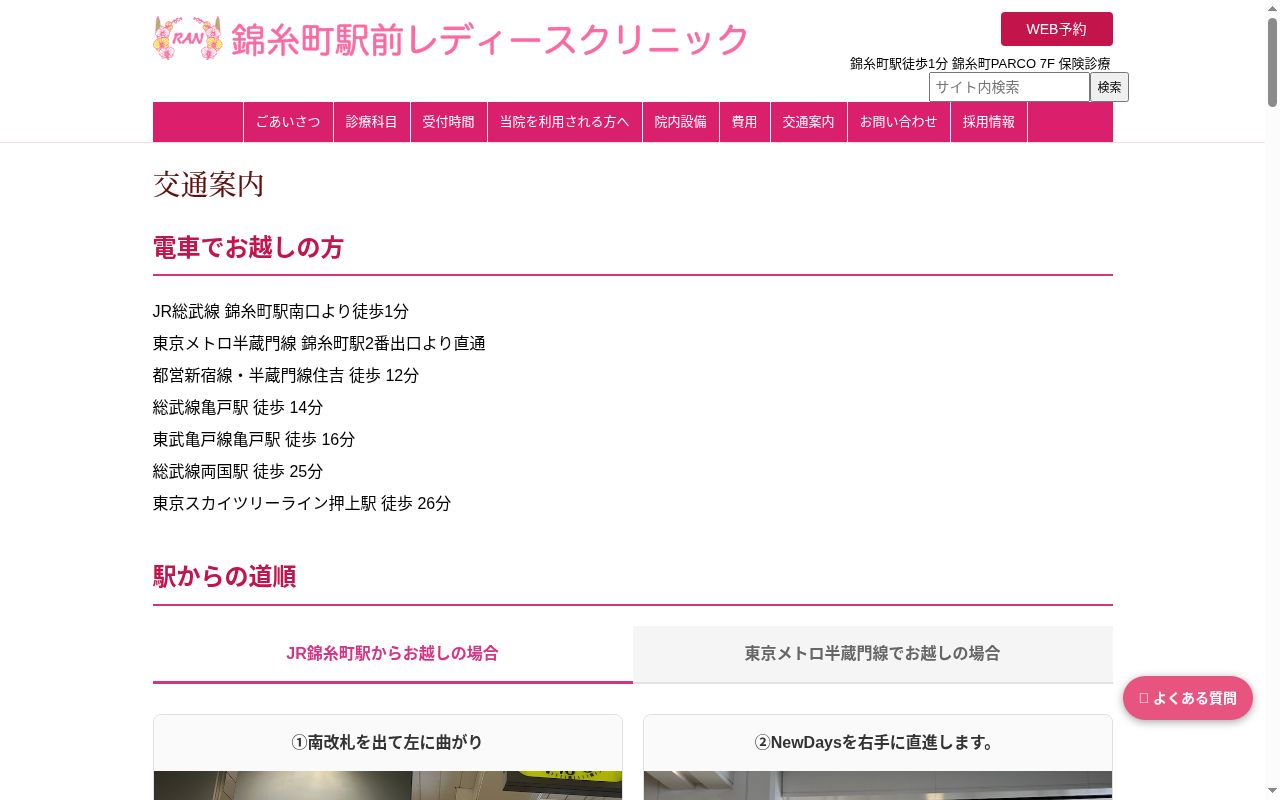Open the 診療科目 menu item
The image size is (1280, 800).
pyautogui.click(x=372, y=122)
